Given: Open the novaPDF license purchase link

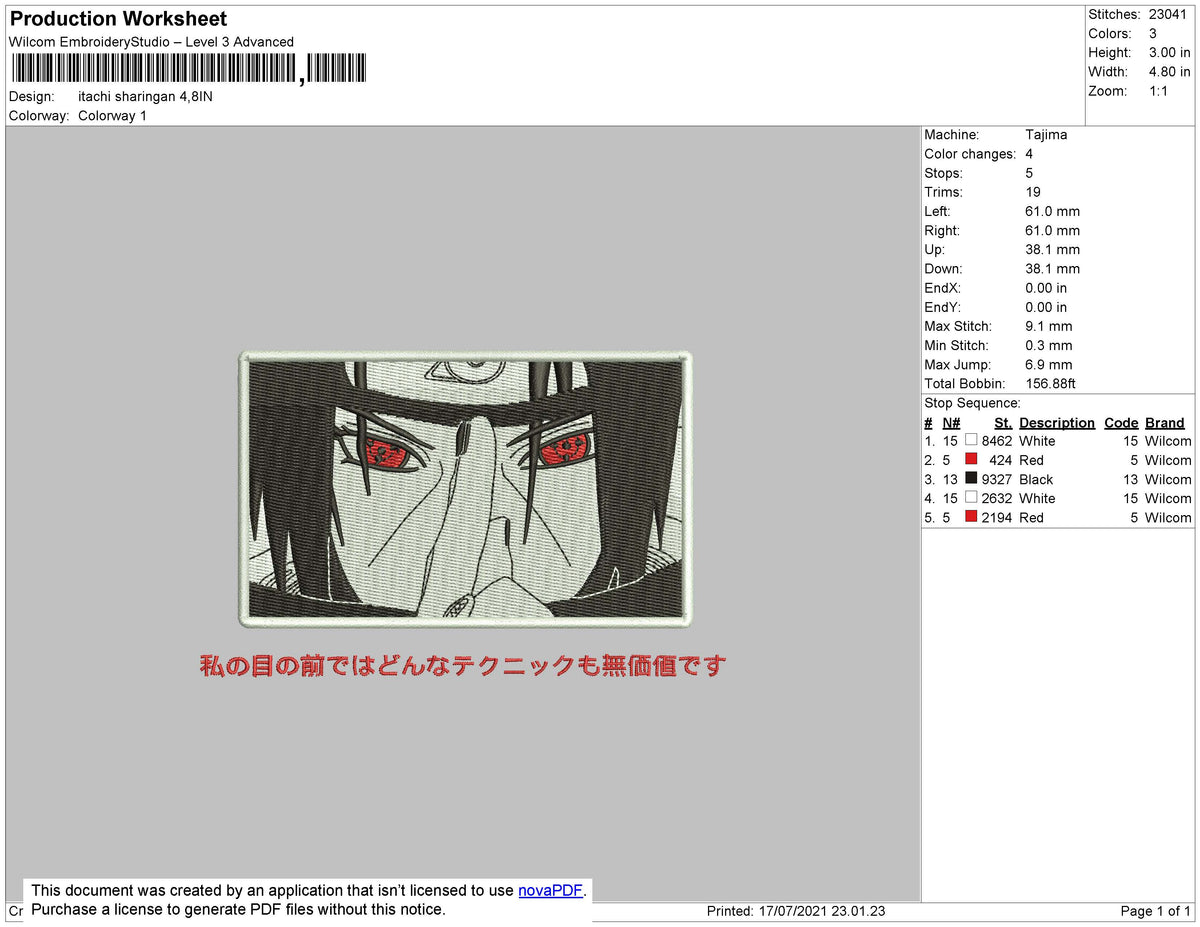Looking at the screenshot, I should [549, 890].
